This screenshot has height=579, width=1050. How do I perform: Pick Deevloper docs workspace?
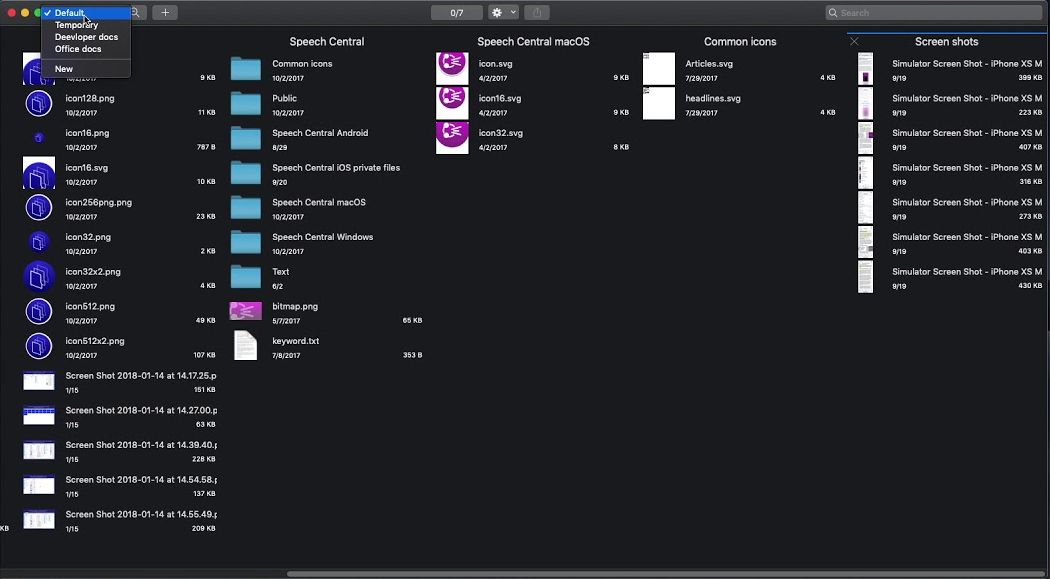point(86,37)
